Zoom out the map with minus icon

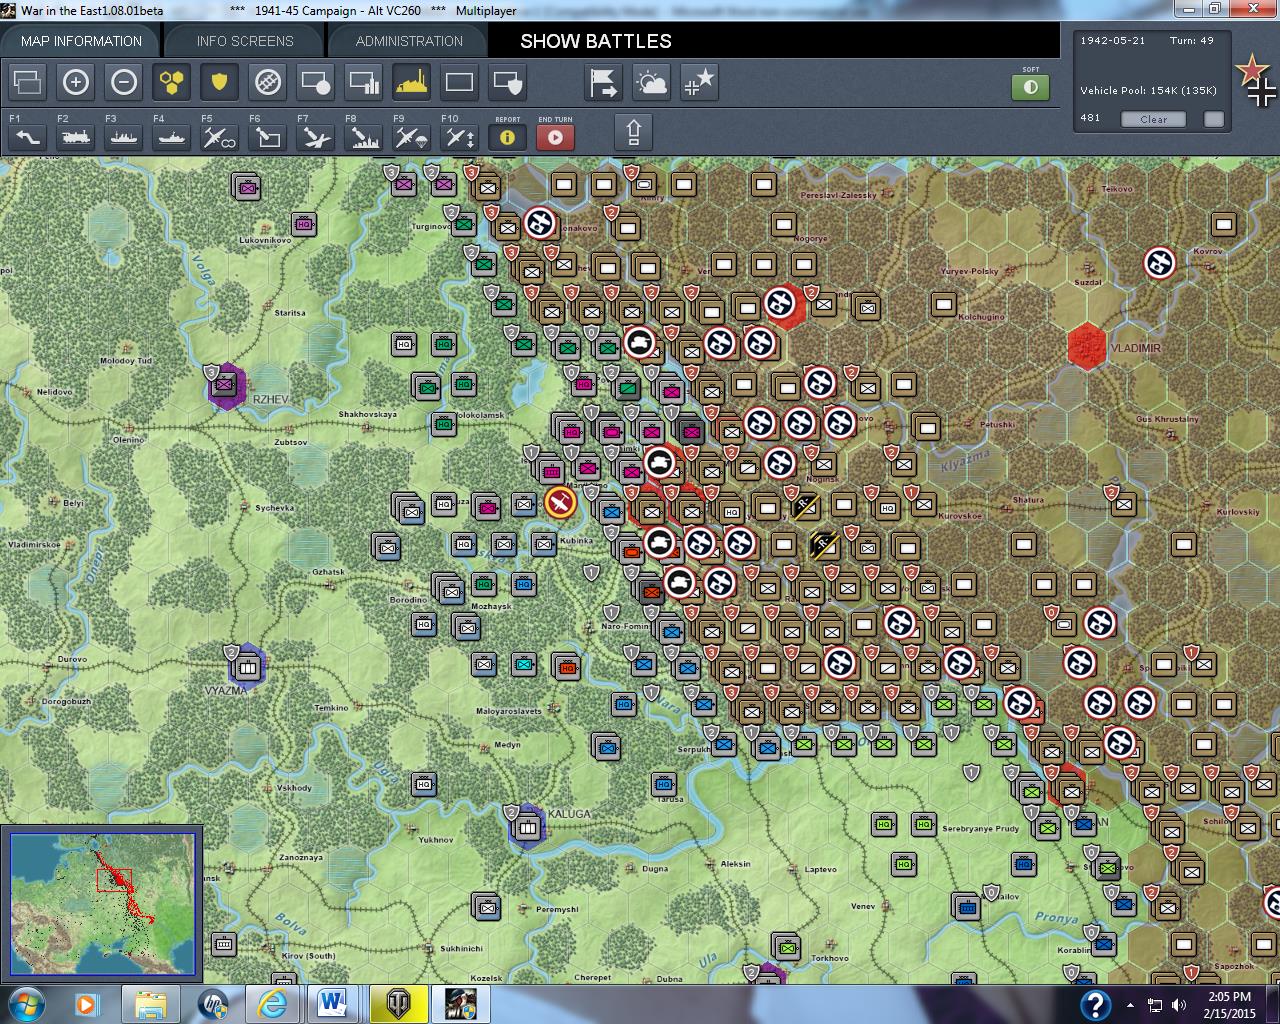point(124,82)
